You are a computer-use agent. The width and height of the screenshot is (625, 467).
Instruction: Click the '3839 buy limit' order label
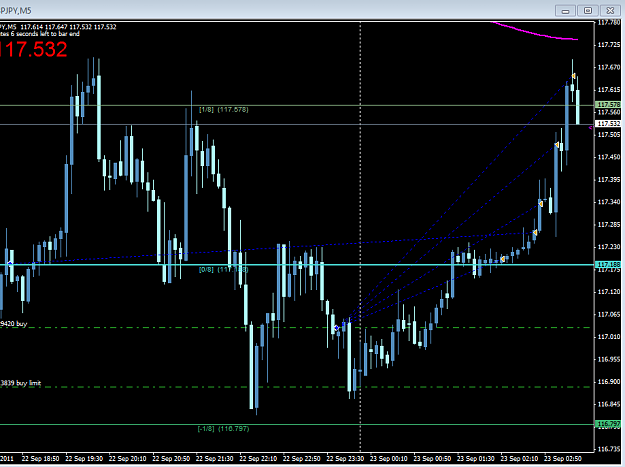(20, 383)
